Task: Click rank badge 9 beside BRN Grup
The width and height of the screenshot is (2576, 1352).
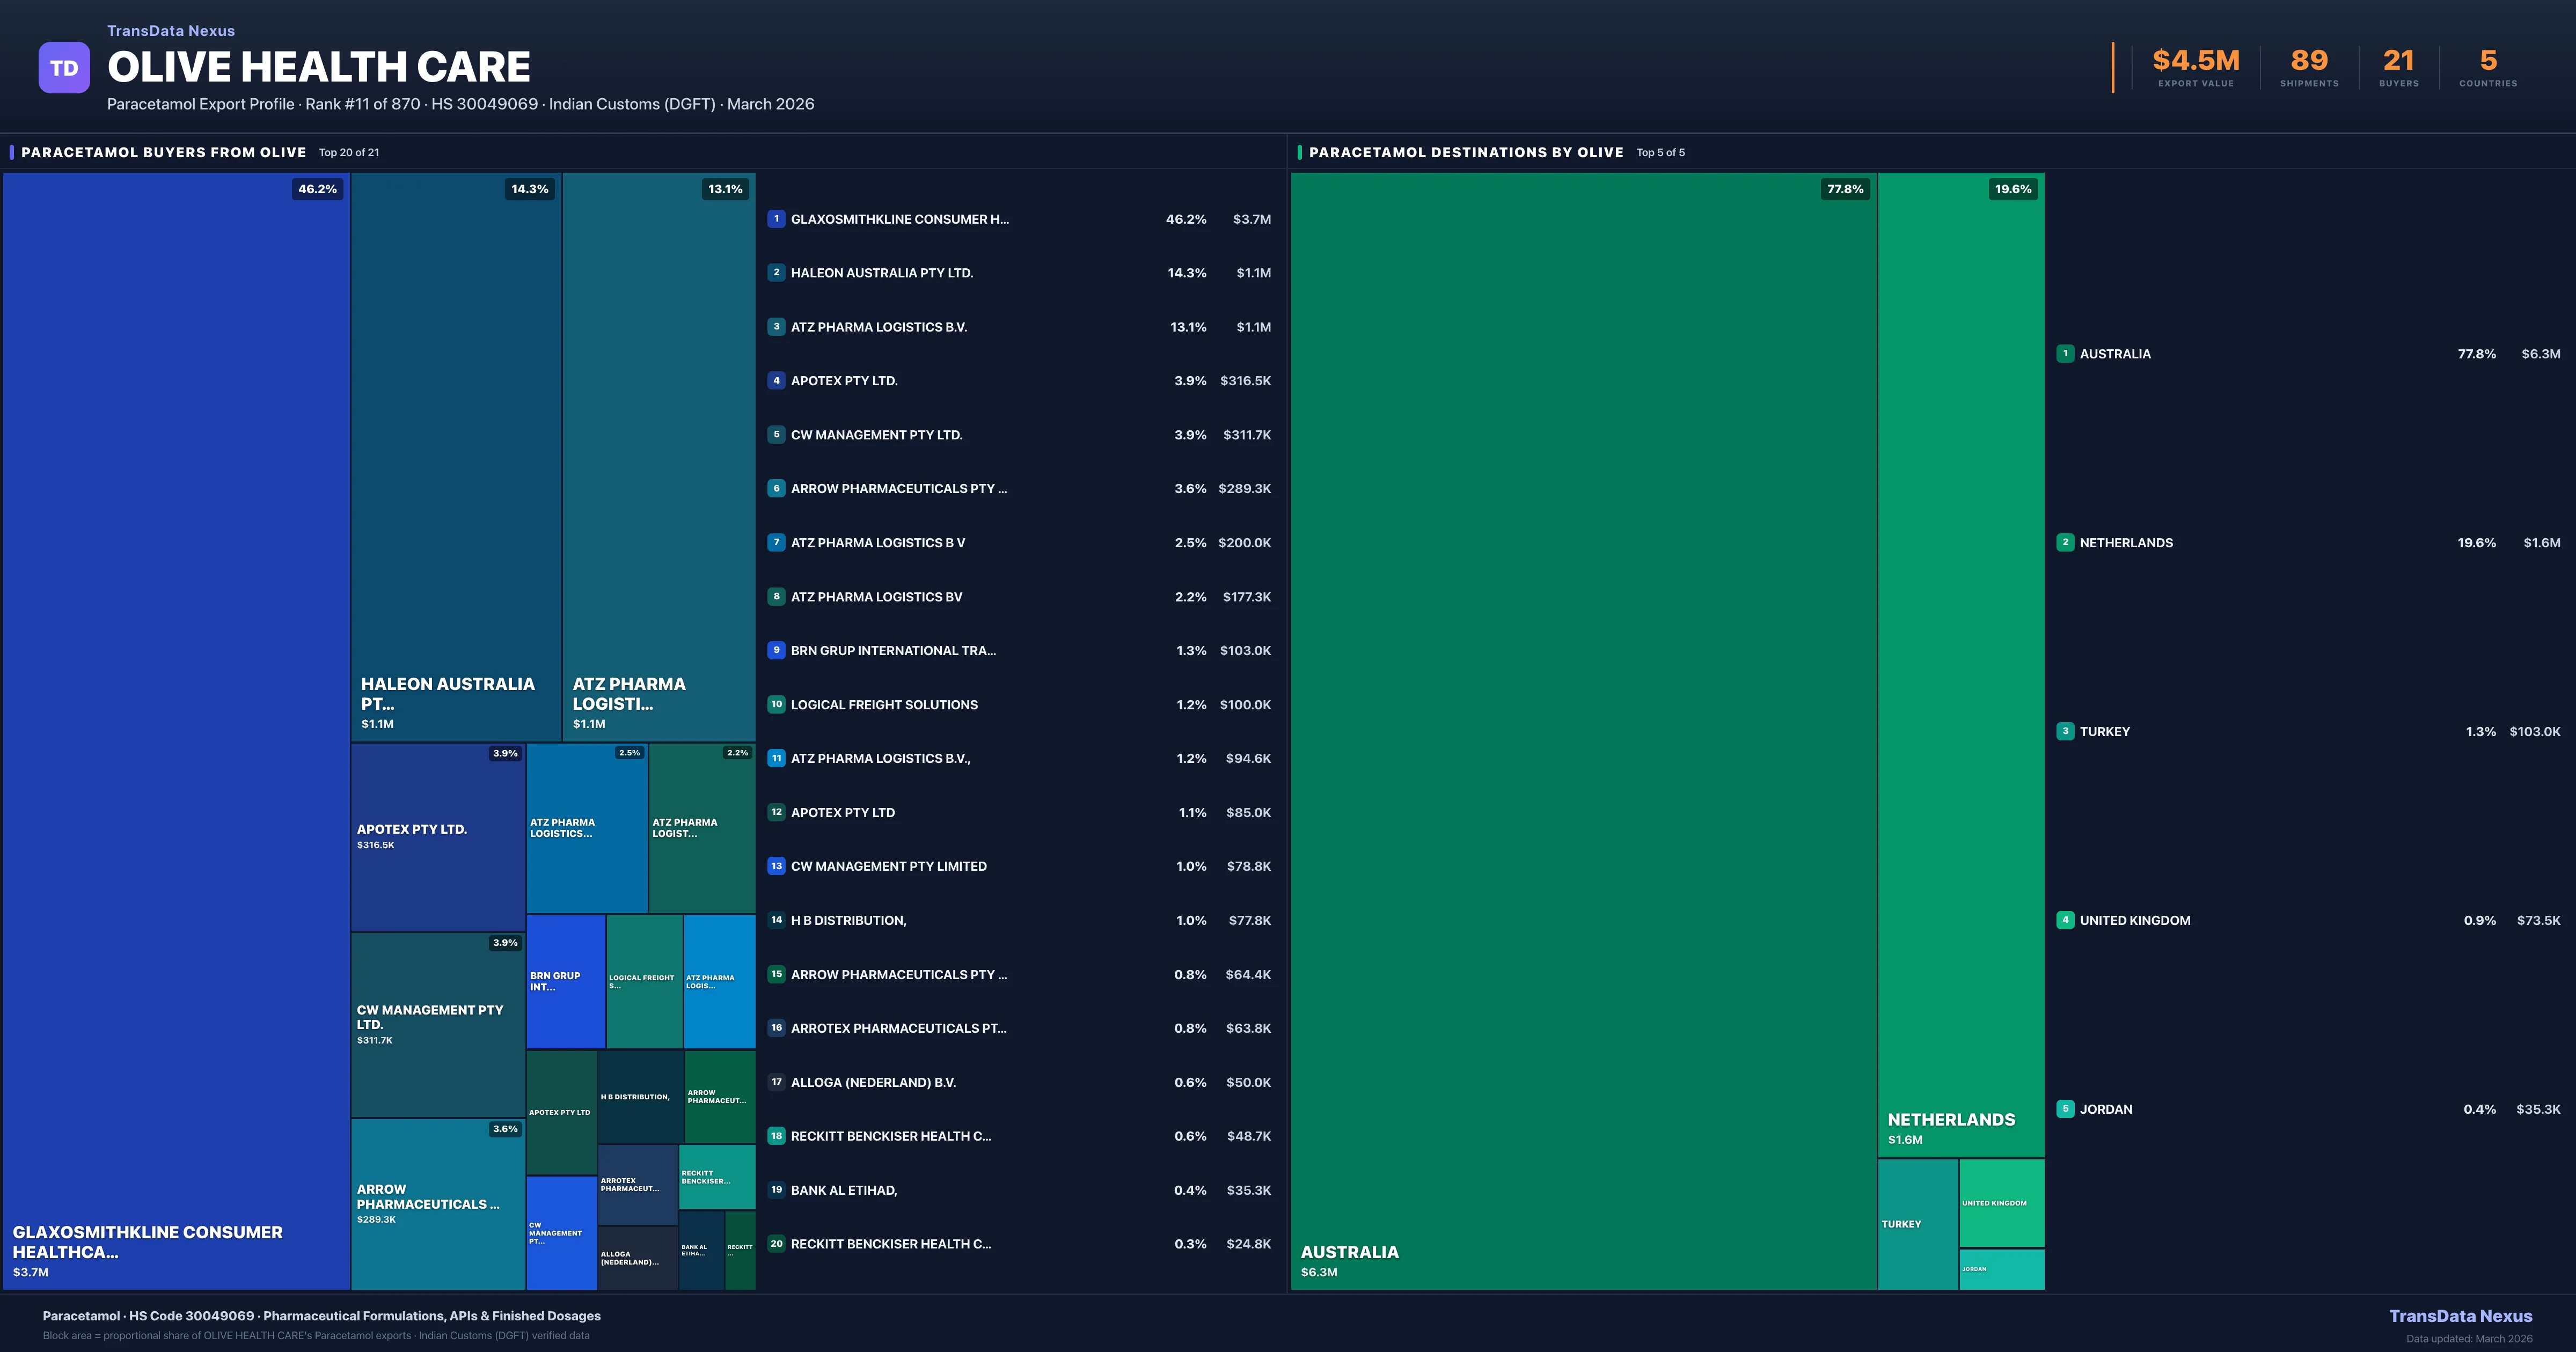Action: [x=776, y=650]
